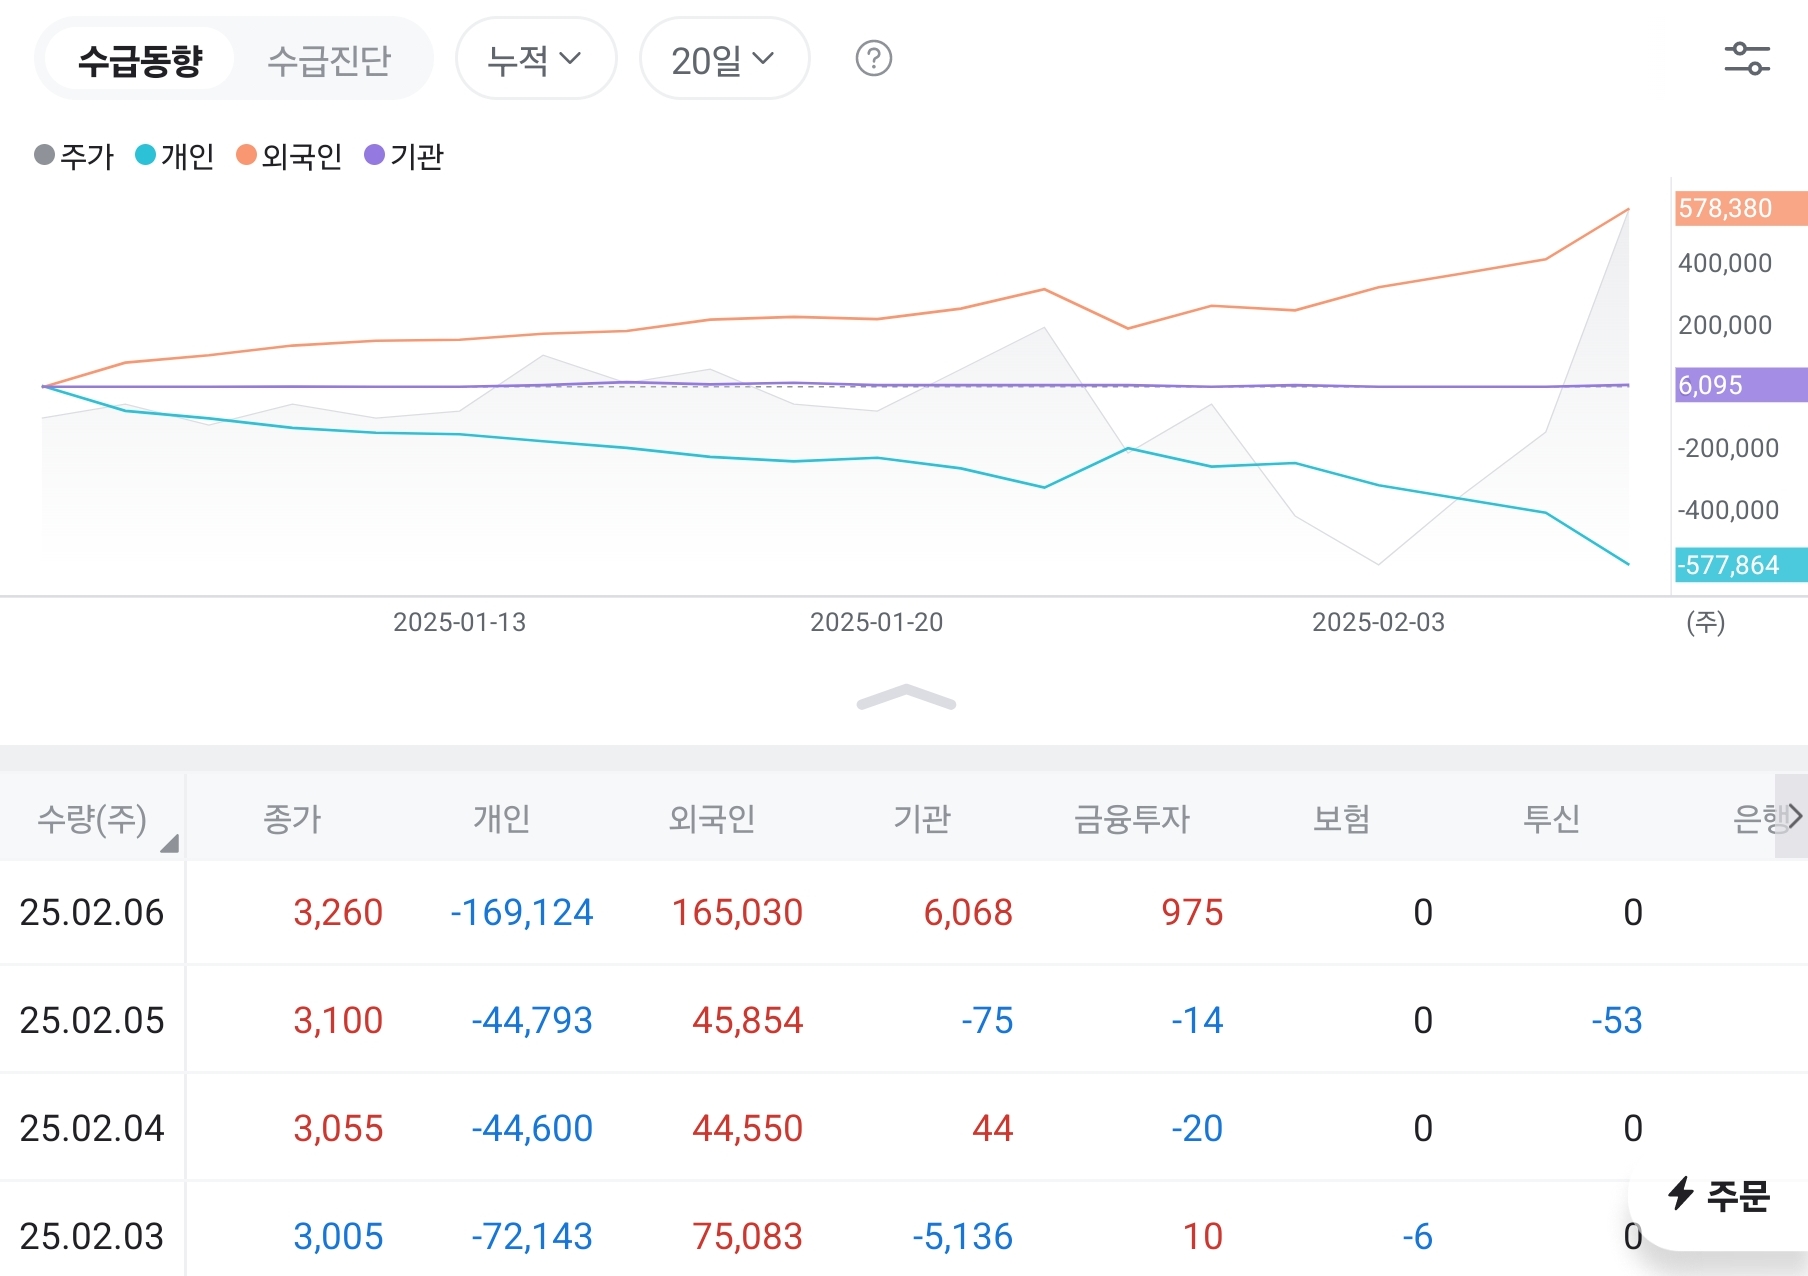
Task: Toggle the 기관 legend series
Action: 404,156
